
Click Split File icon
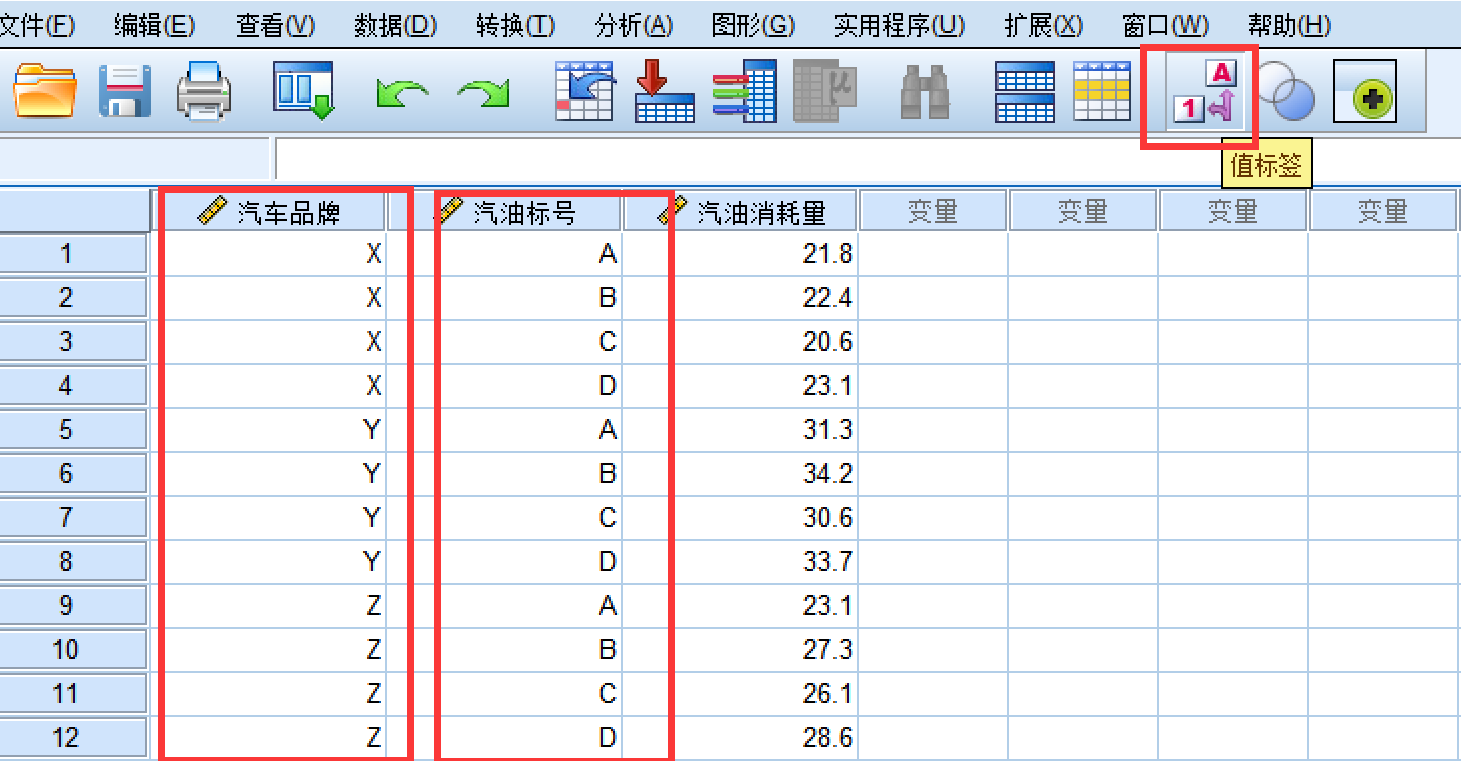pos(1025,92)
